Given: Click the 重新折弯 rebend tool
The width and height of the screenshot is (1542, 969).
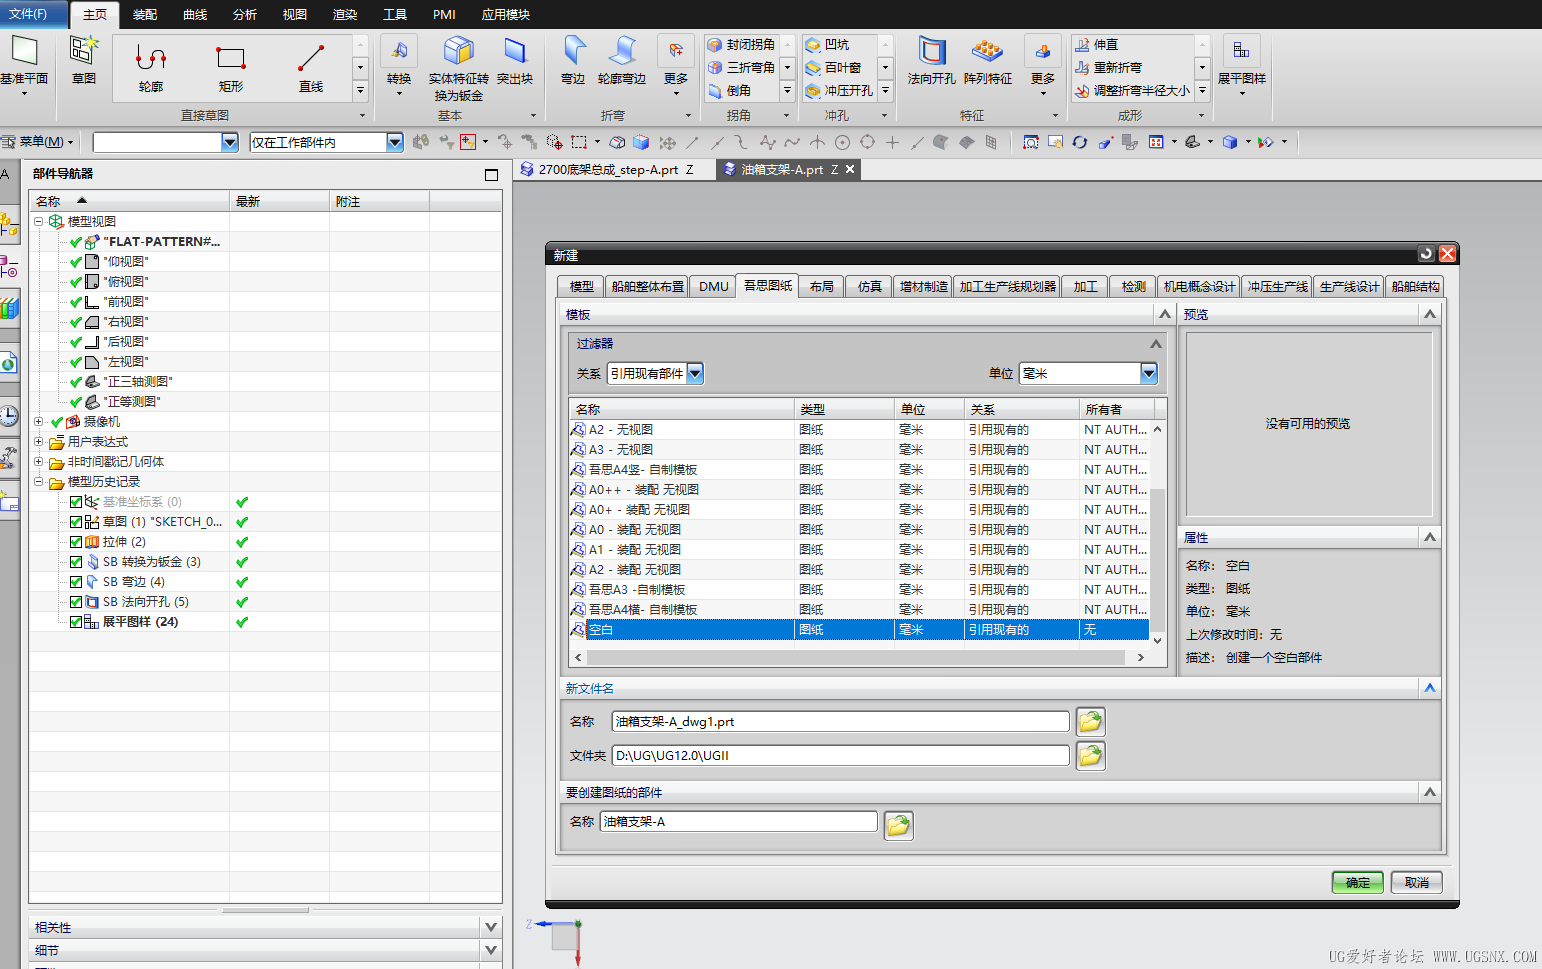Looking at the screenshot, I should [x=1109, y=68].
